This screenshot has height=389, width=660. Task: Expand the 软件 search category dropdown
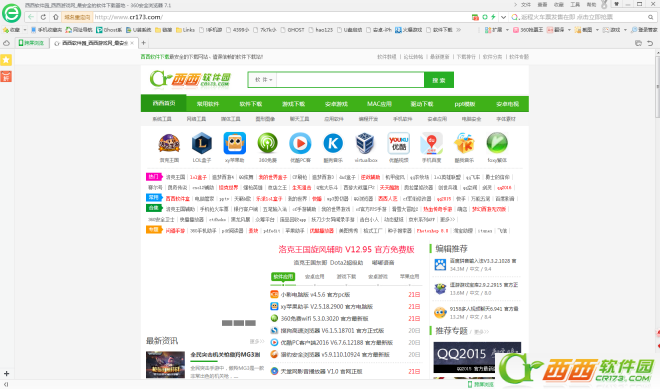[x=263, y=80]
